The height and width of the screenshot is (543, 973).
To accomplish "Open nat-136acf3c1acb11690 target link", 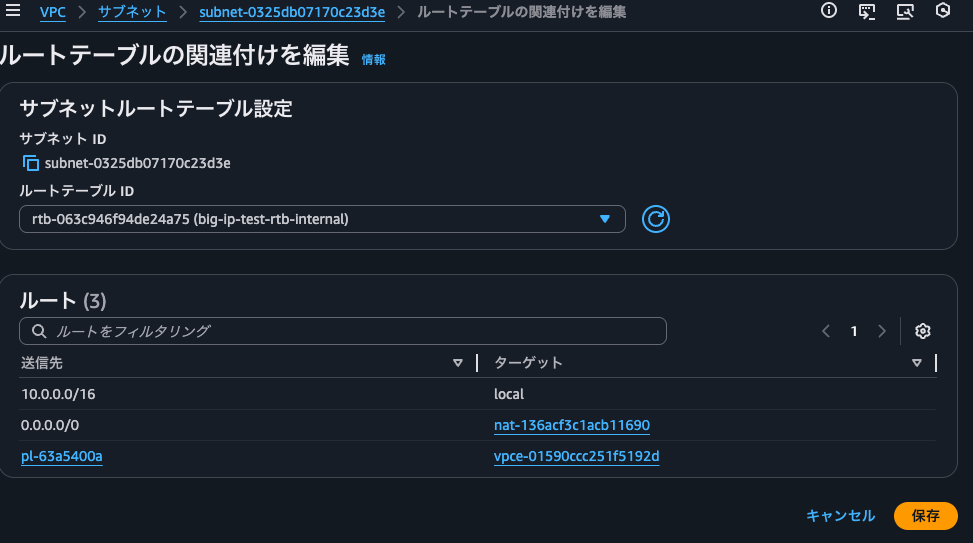I will tap(572, 425).
